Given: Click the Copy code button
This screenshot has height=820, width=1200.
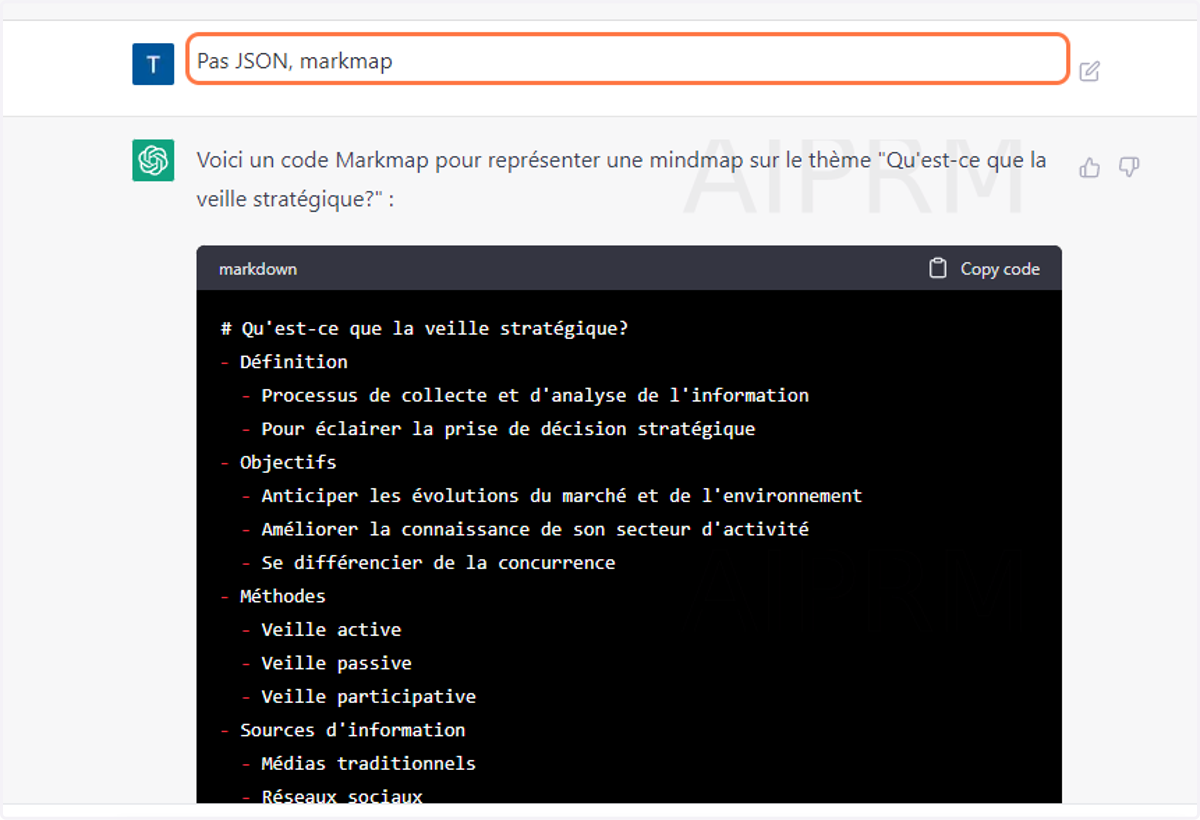Looking at the screenshot, I should (x=985, y=269).
